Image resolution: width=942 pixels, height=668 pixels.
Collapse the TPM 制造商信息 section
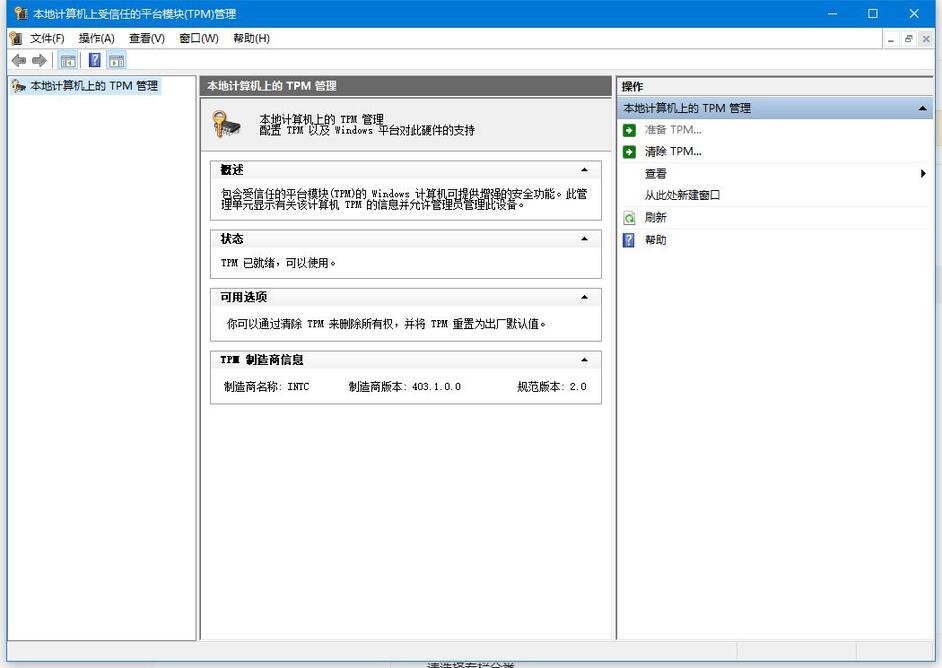584,360
